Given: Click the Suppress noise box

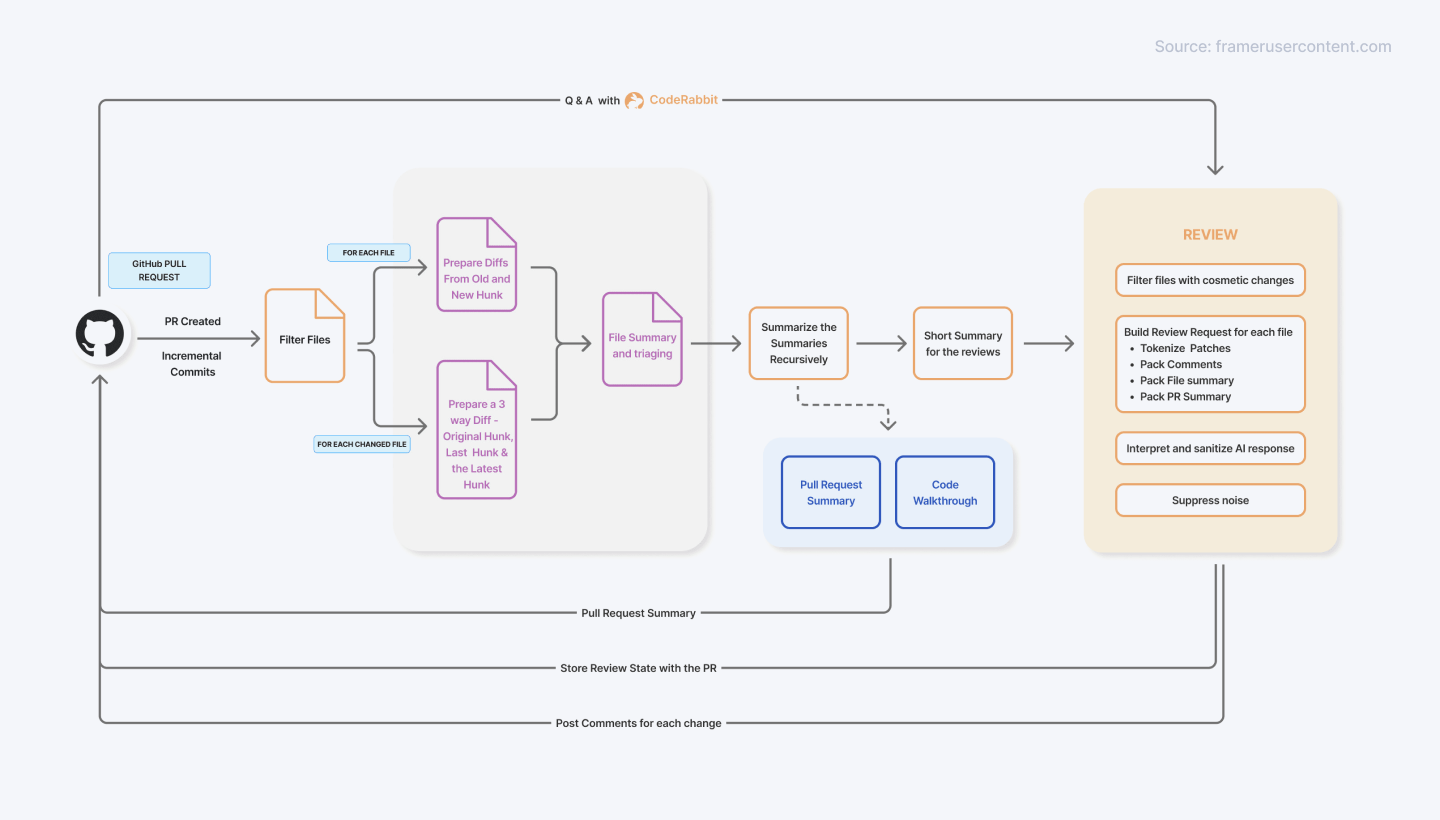Looking at the screenshot, I should coord(1210,500).
